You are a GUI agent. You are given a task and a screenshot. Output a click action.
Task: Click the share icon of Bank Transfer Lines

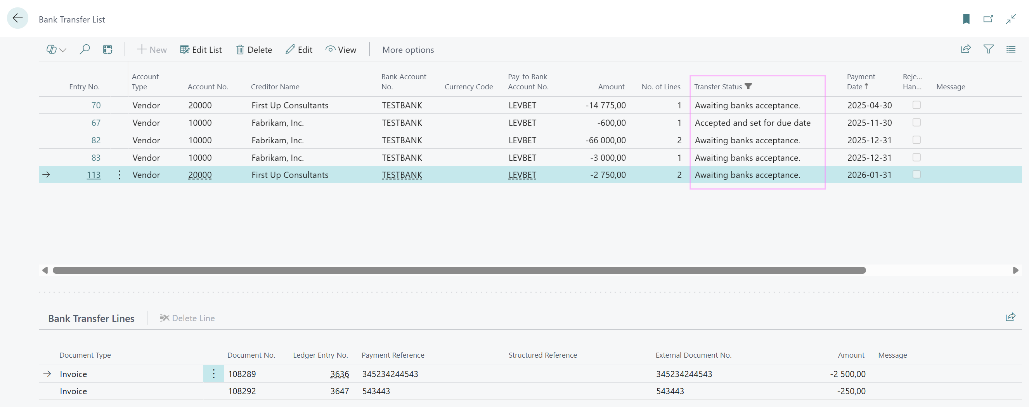1011,317
